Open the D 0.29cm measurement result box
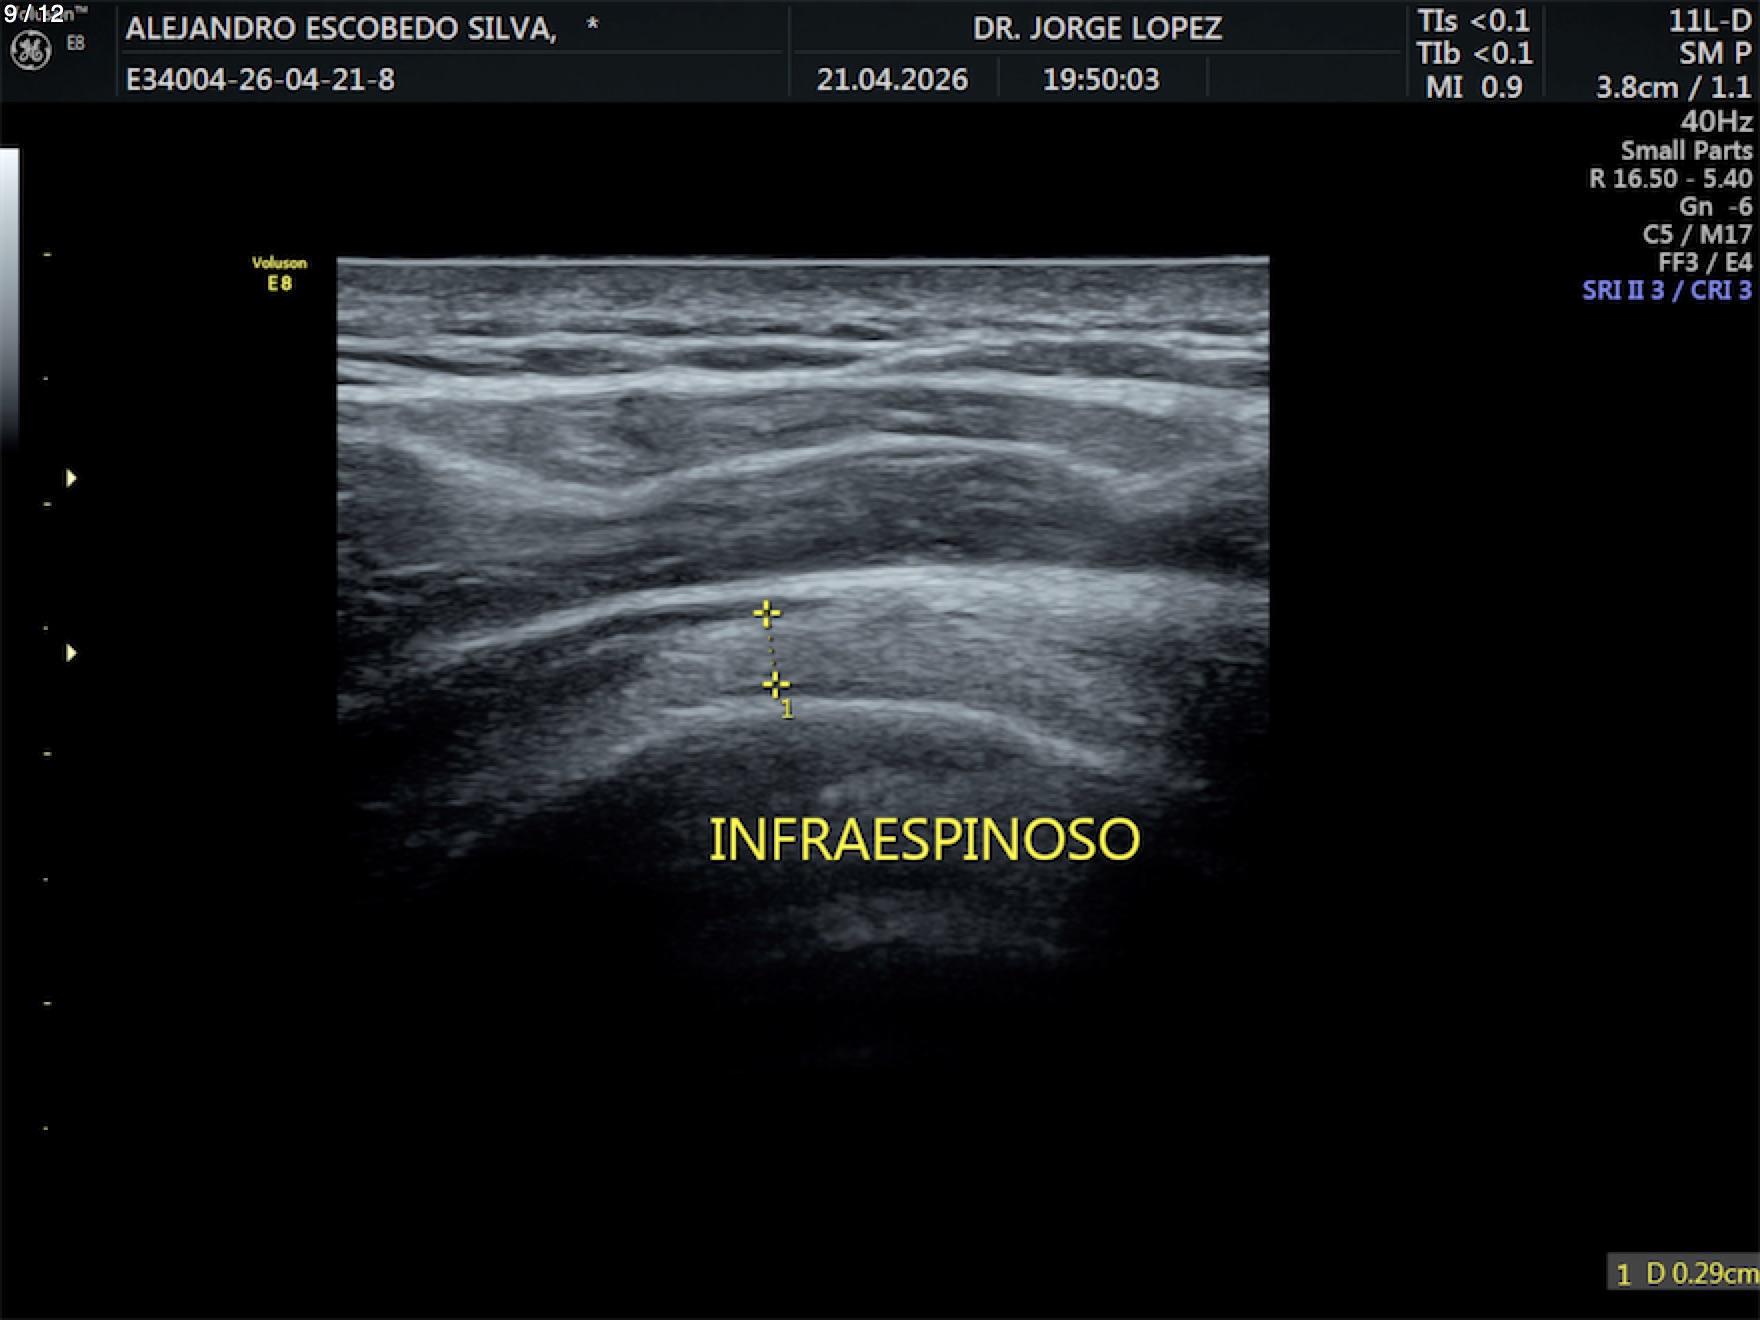 pyautogui.click(x=1683, y=1273)
